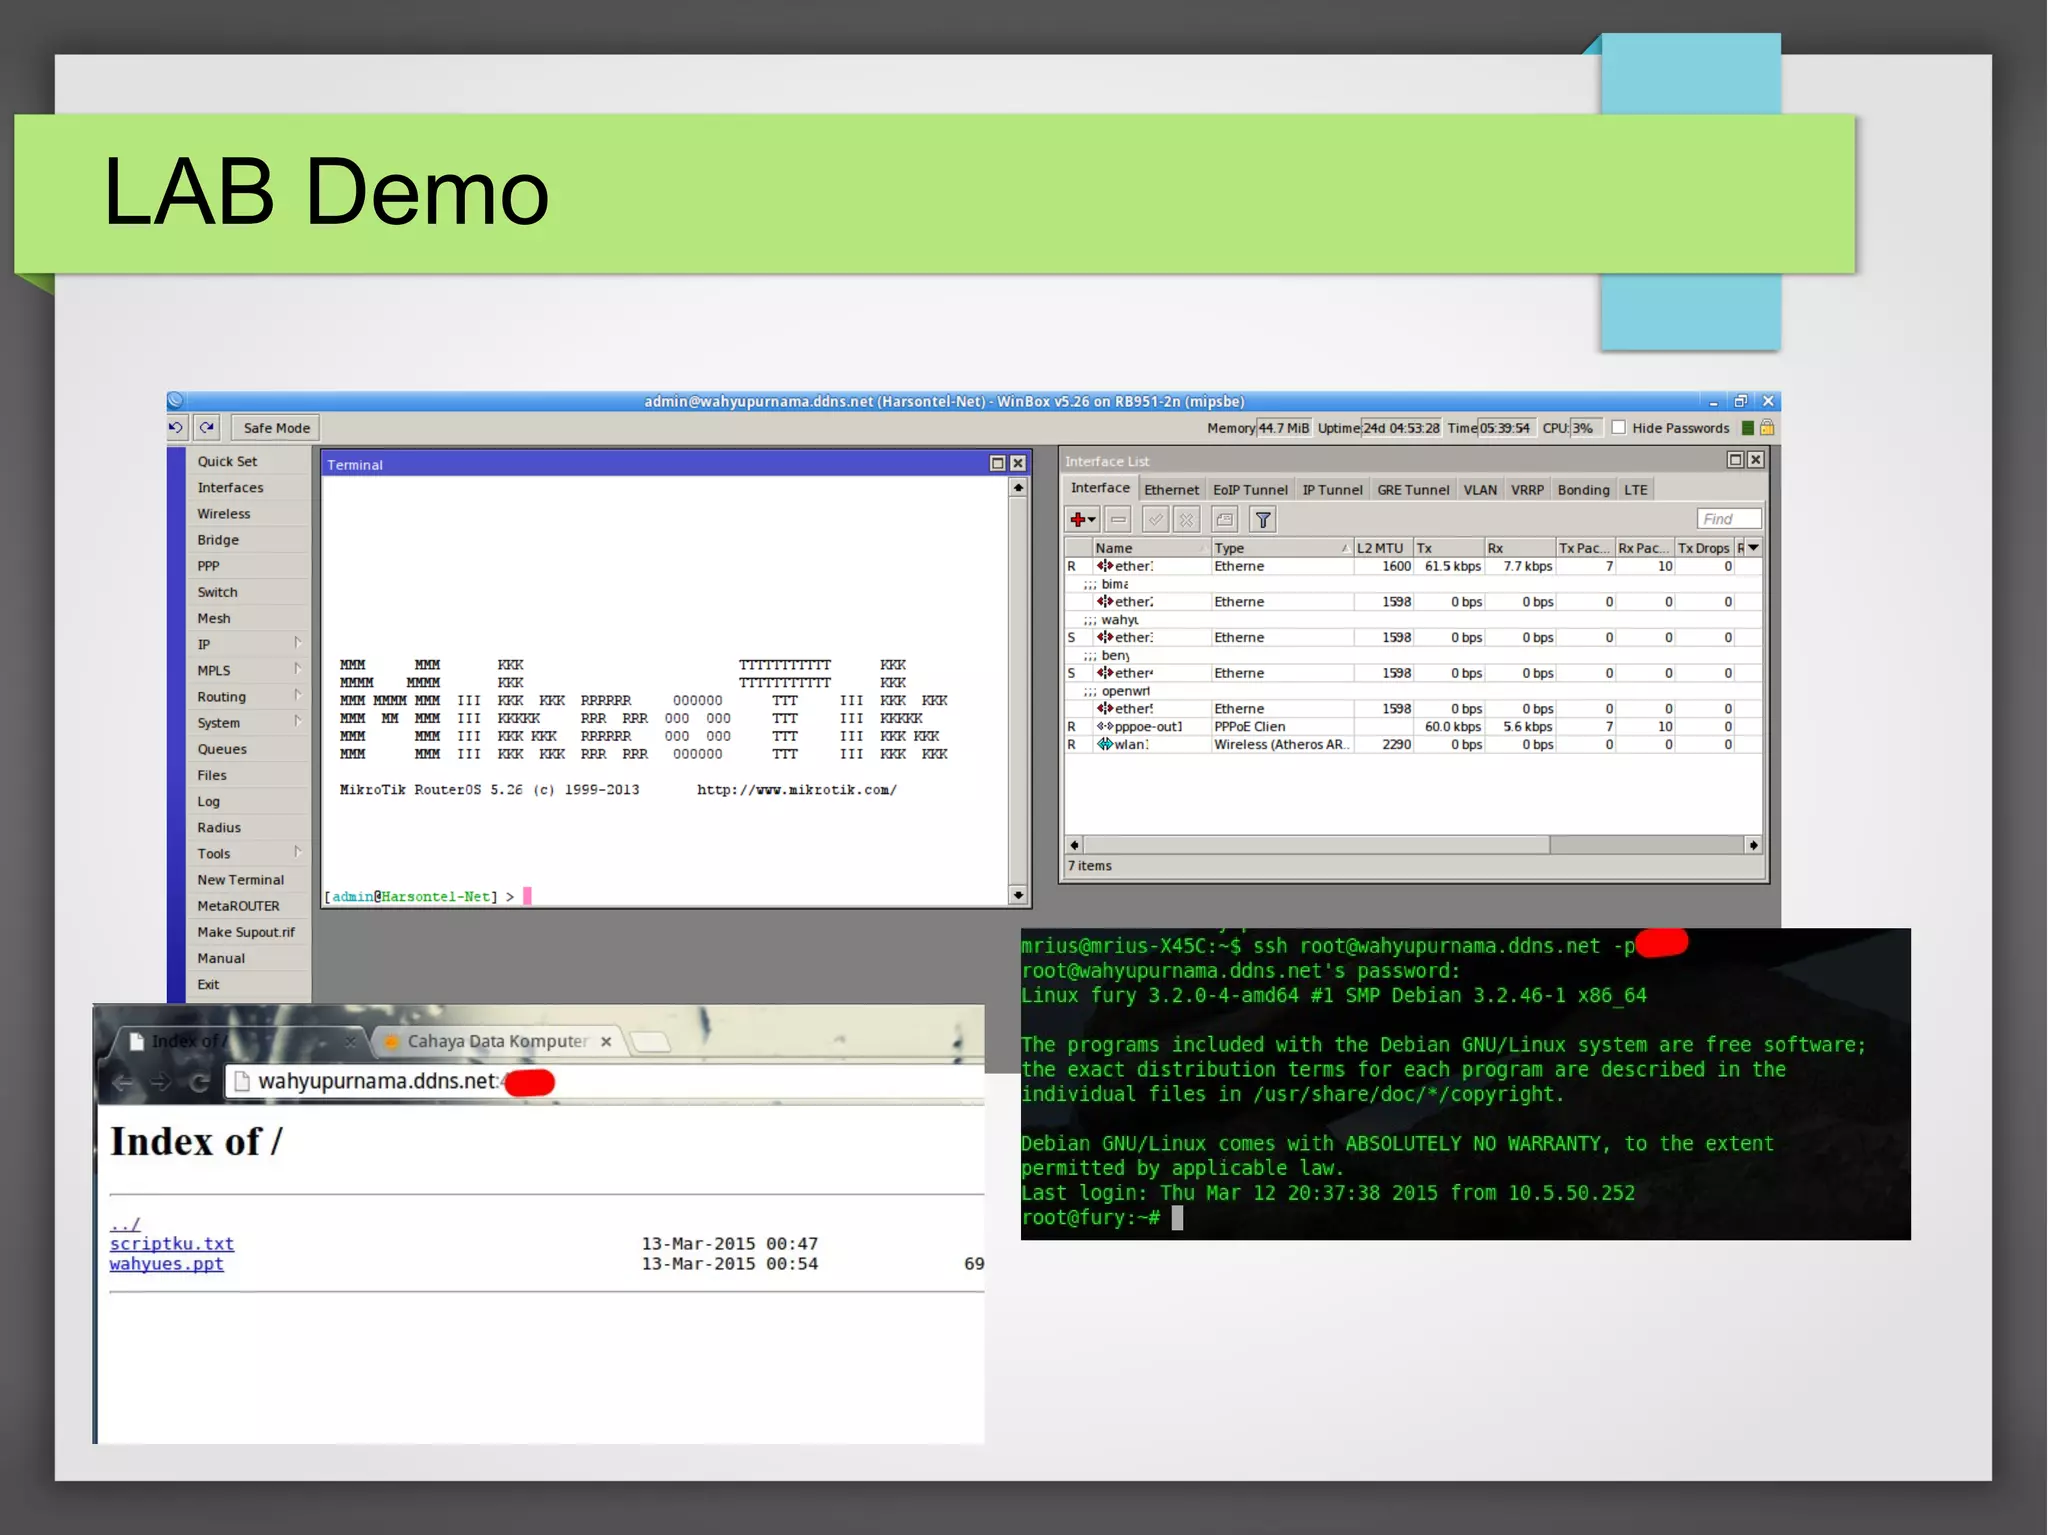Open Log in WinBox sidebar
Image resolution: width=2048 pixels, height=1535 pixels.
(x=208, y=801)
